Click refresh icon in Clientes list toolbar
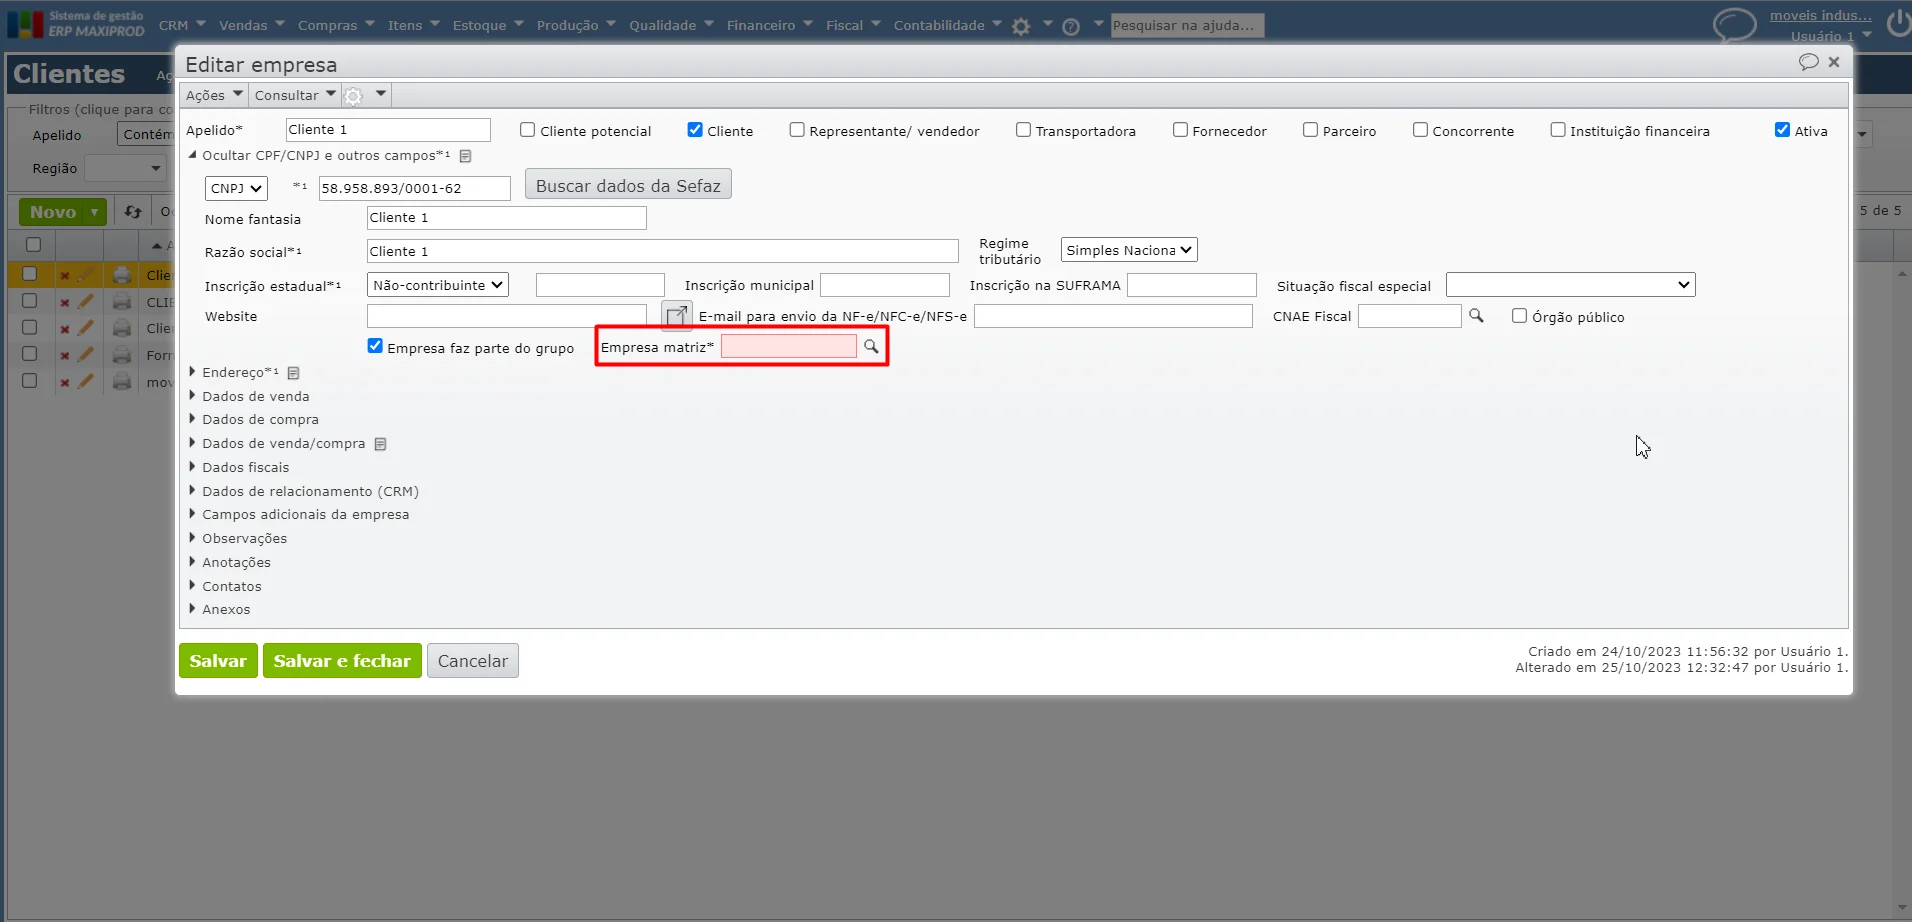This screenshot has width=1912, height=922. pos(132,212)
